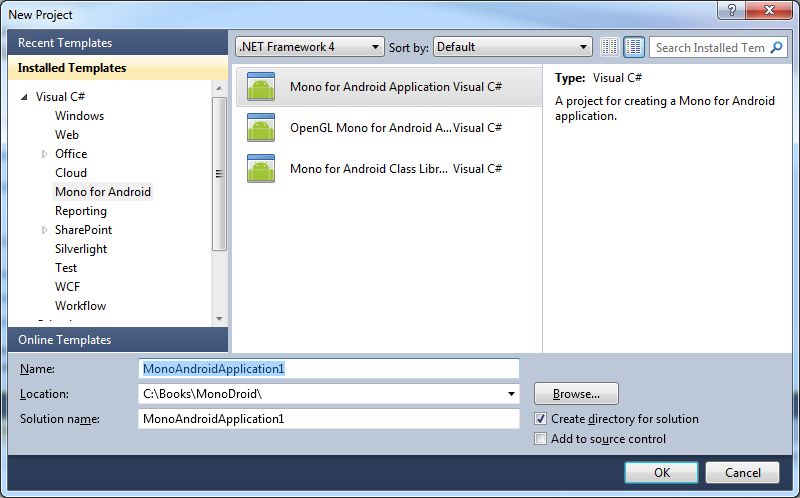Select Windows template category
Screen dimensions: 800x498
[x=79, y=116]
